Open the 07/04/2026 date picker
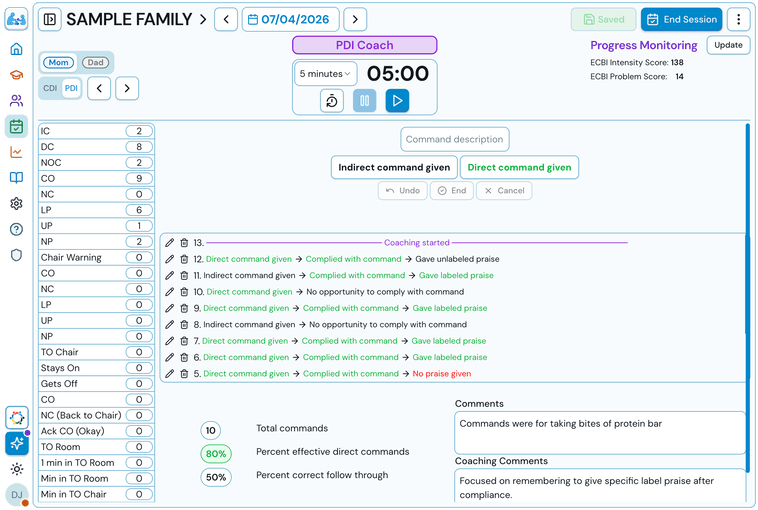 point(291,19)
